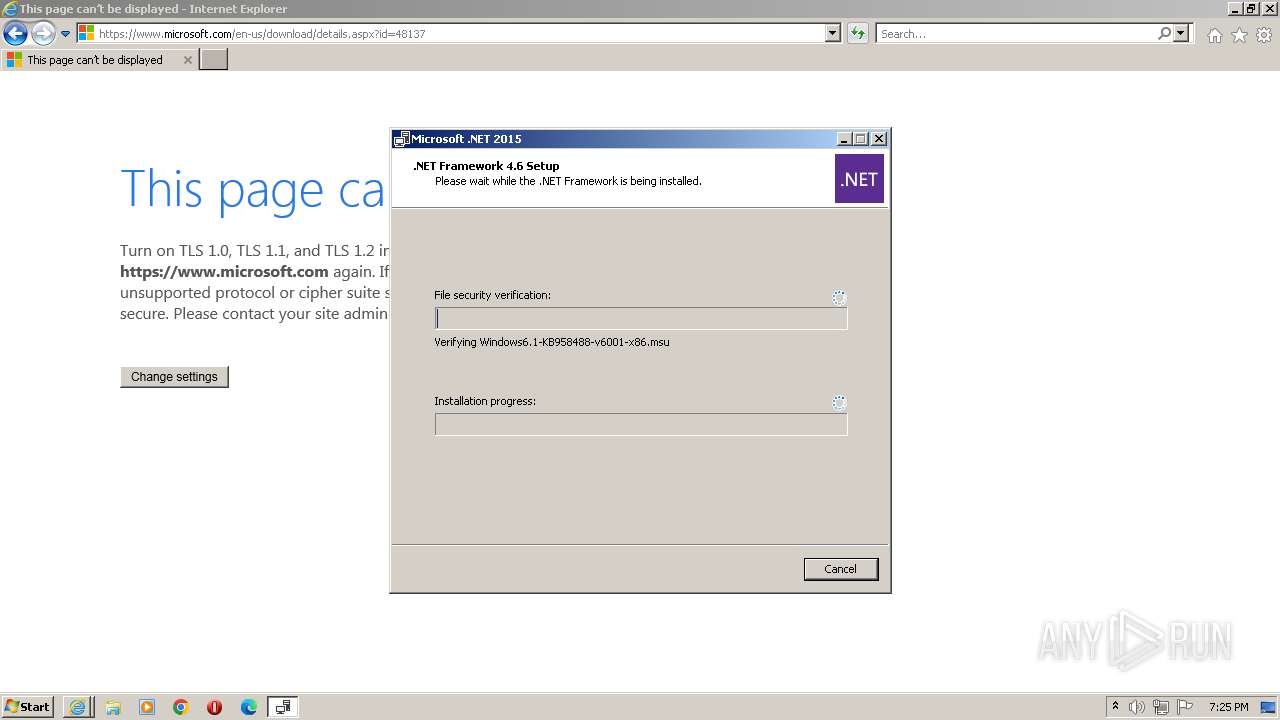Expand the address bar autocomplete dropdown
This screenshot has width=1280, height=720.
(833, 33)
